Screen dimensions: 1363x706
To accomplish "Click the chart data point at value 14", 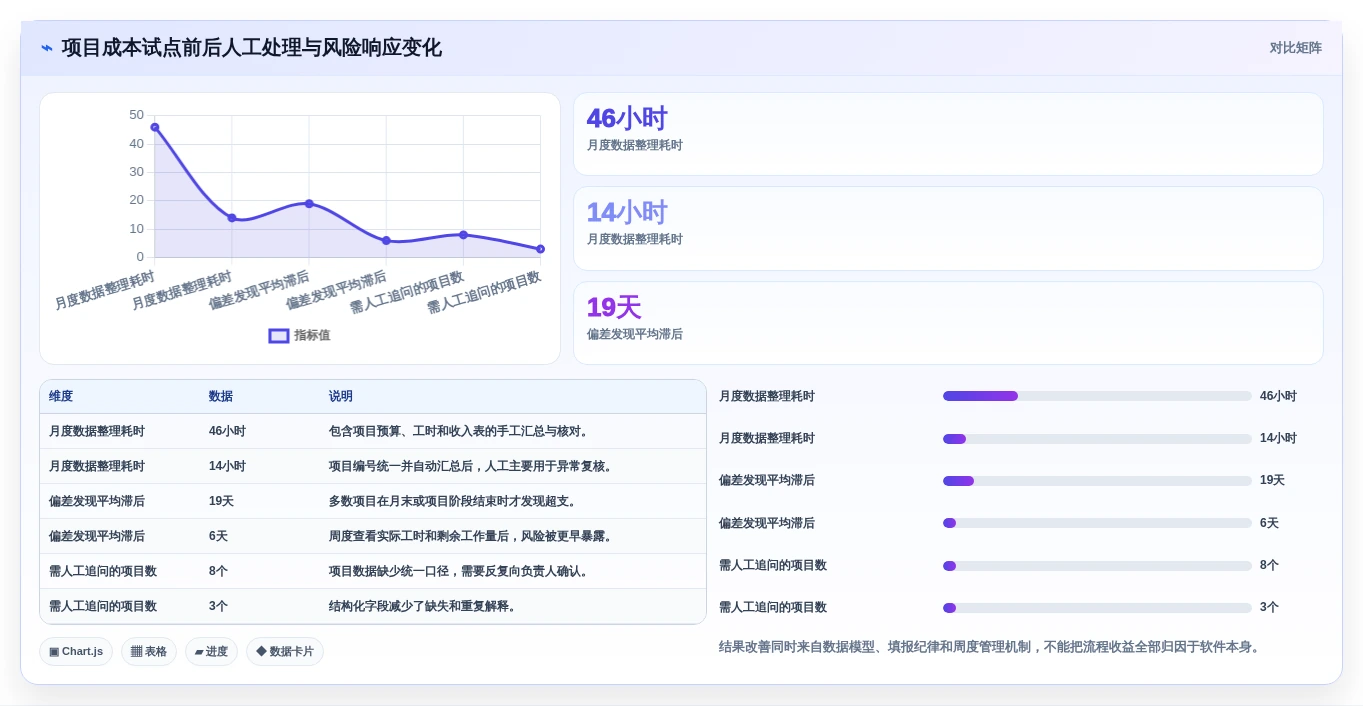I will (232, 218).
